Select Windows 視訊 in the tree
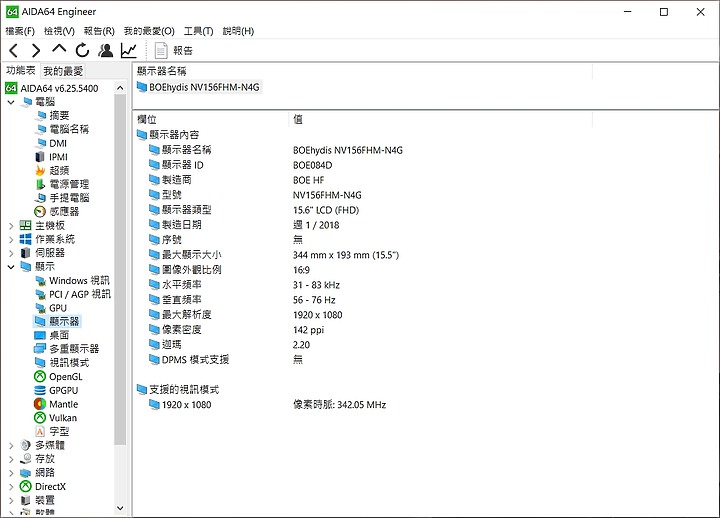 point(79,280)
